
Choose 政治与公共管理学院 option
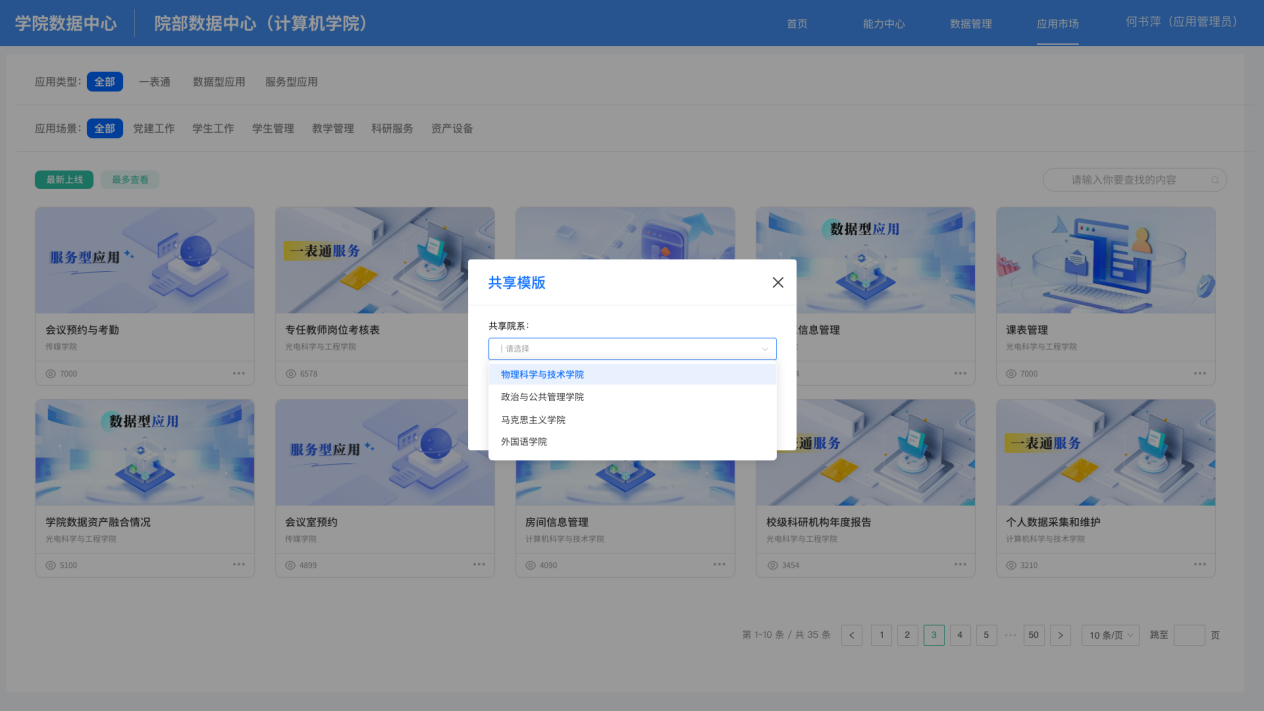[632, 397]
